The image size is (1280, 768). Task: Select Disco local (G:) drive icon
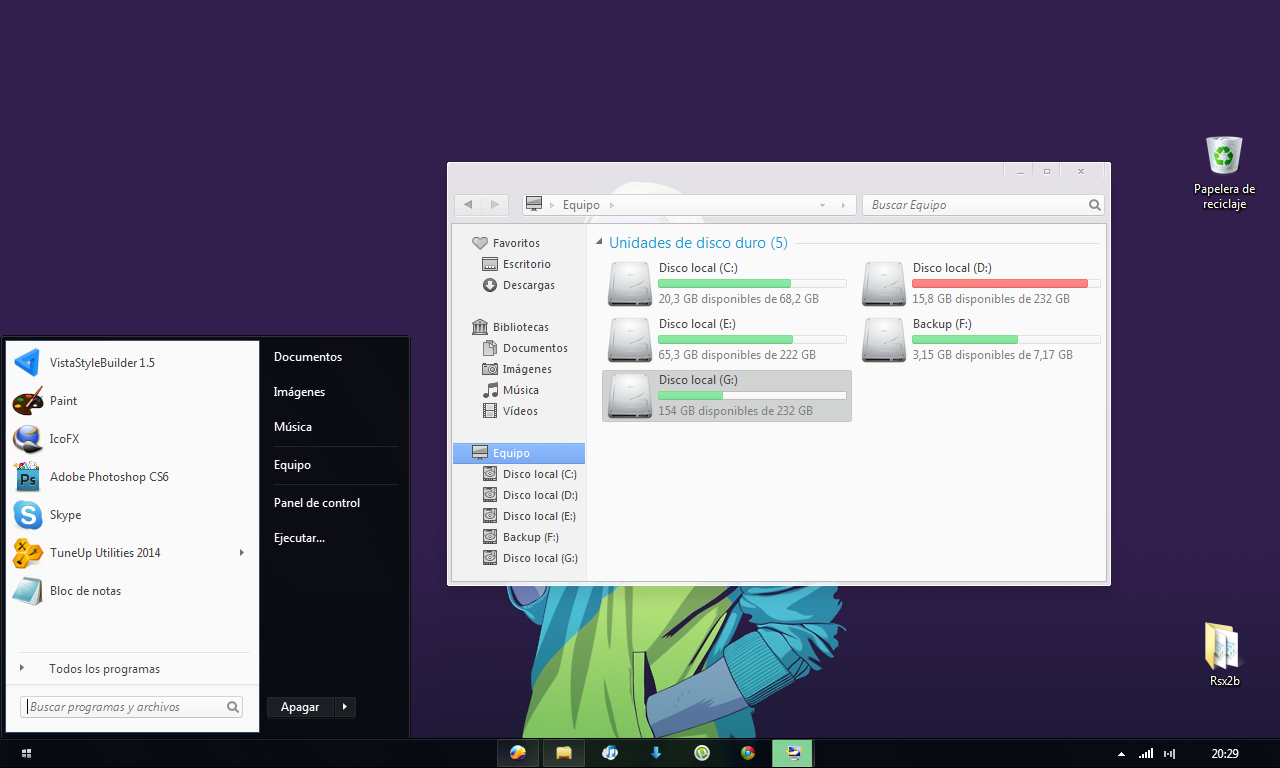[x=629, y=396]
